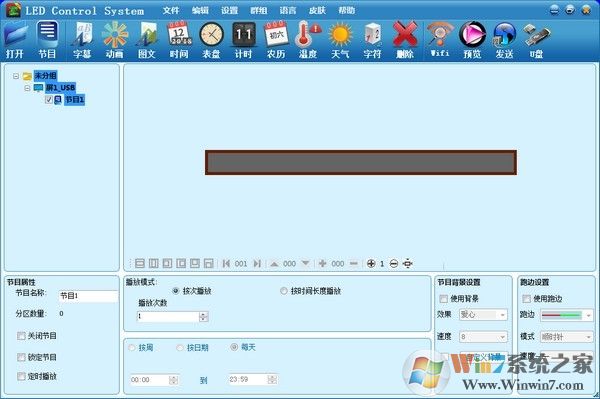Click the 播放次数 spinner arrows
The image size is (600, 399).
[x=204, y=316]
